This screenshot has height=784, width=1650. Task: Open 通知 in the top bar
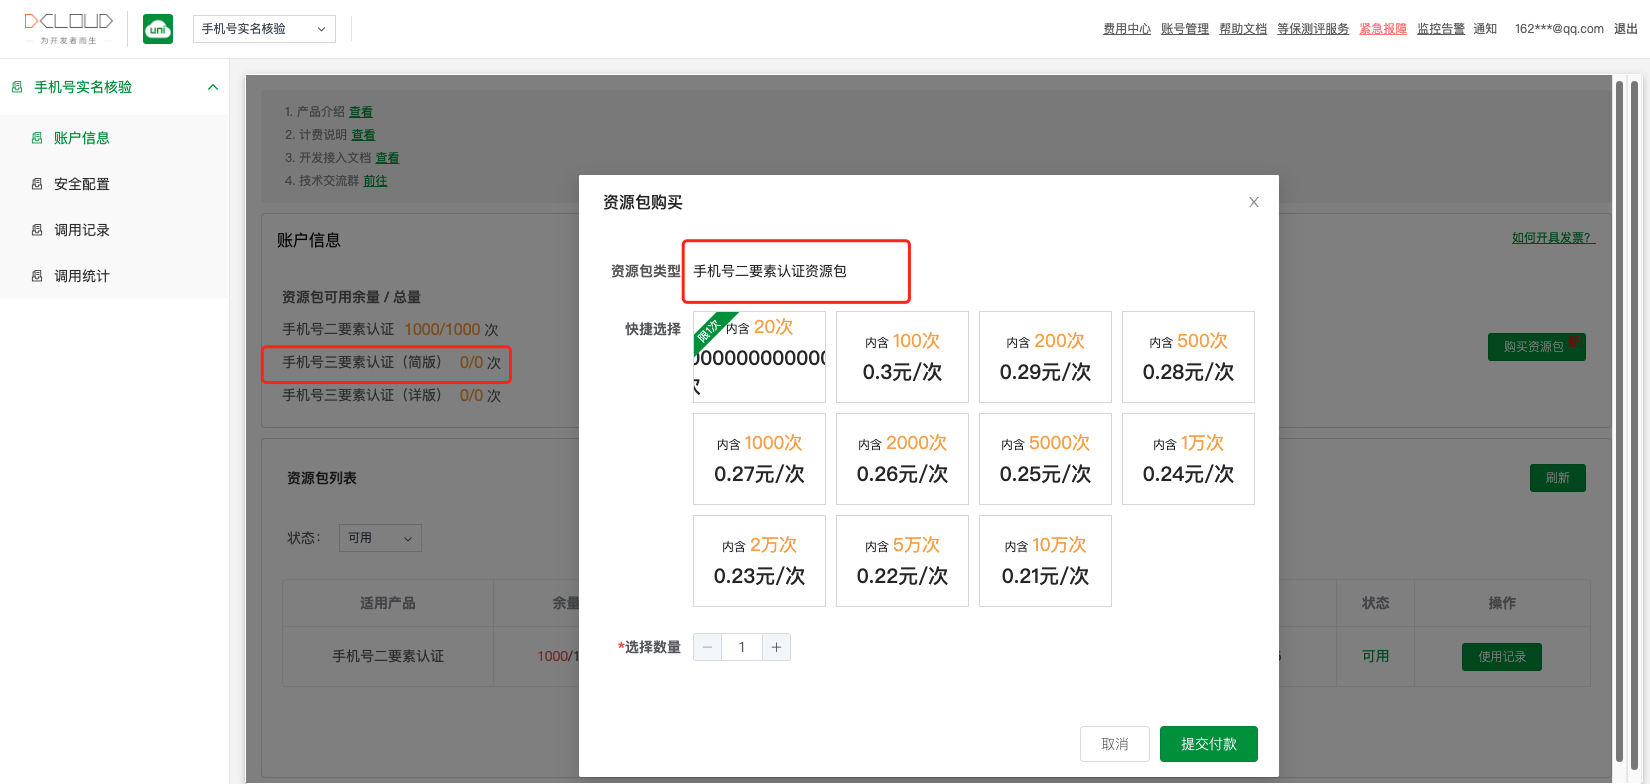[x=1485, y=29]
